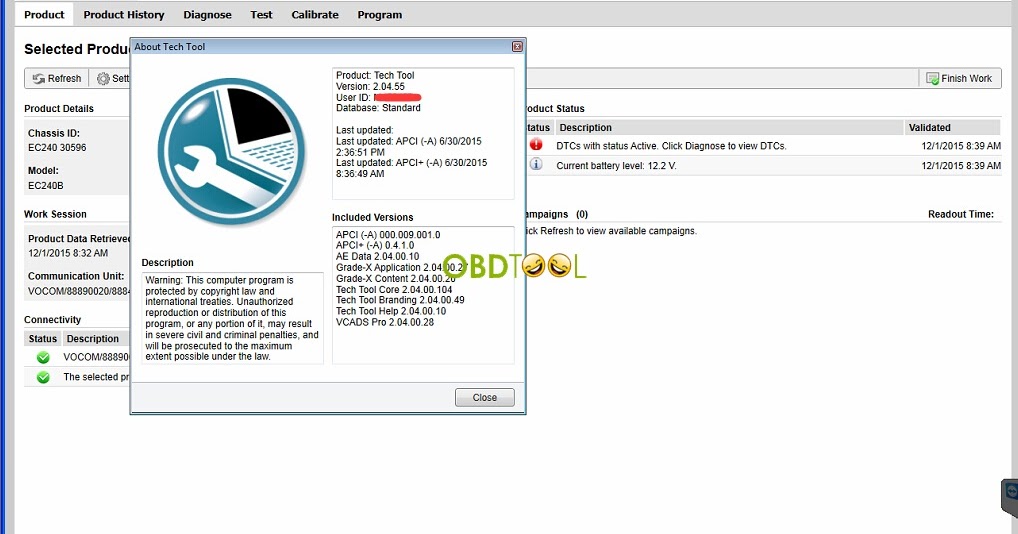Click 'Readout Time:' label

(x=961, y=214)
